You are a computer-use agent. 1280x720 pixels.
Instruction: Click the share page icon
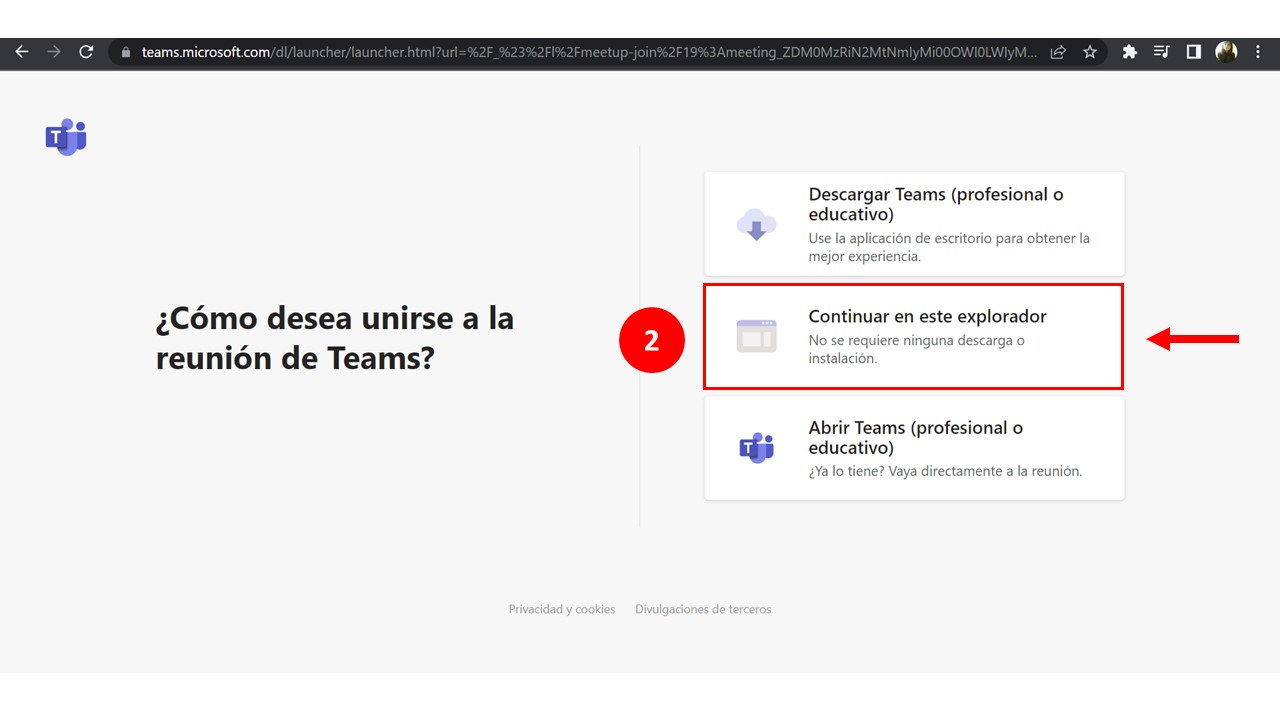1058,52
